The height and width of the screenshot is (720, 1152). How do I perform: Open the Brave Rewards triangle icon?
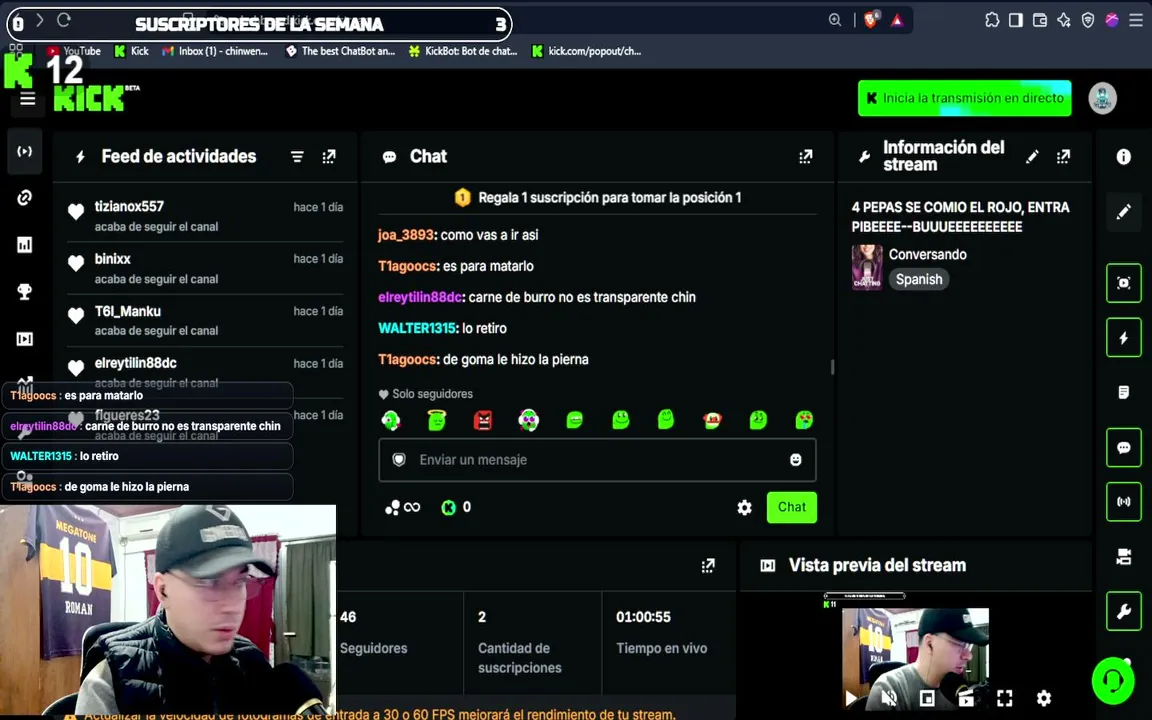pyautogui.click(x=897, y=20)
